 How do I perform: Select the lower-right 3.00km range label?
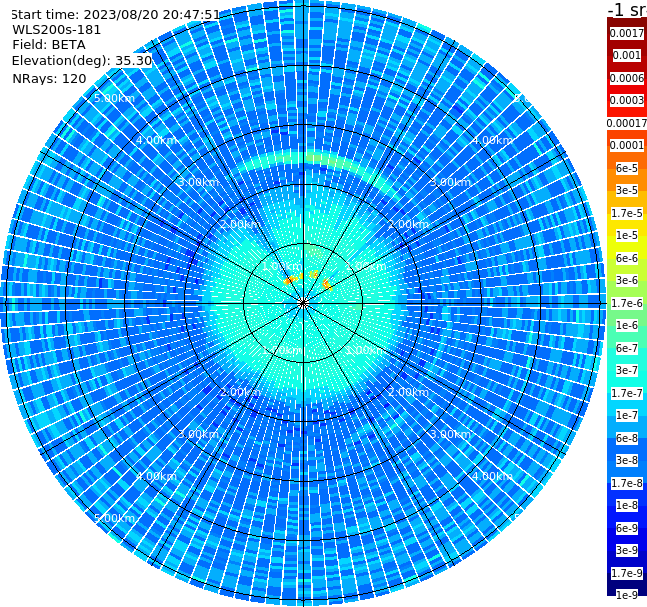coord(450,434)
